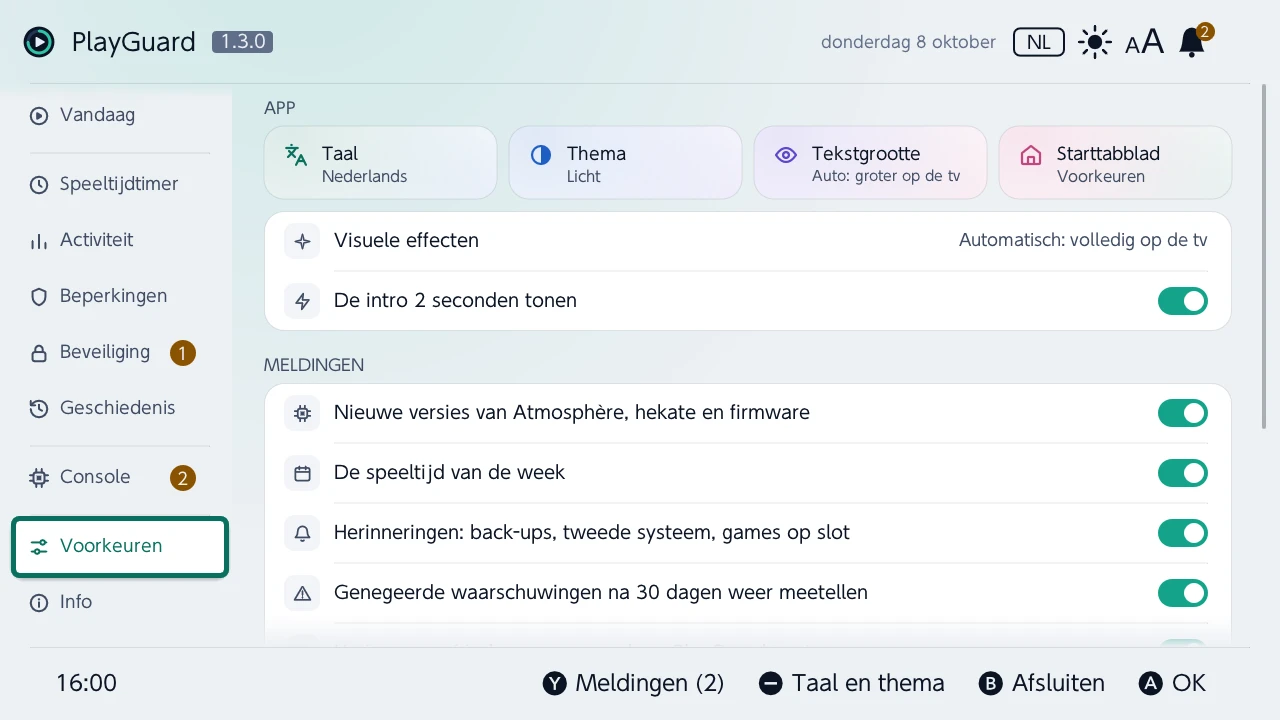Click the sparkle icon beside Visuele effecten

(x=302, y=241)
